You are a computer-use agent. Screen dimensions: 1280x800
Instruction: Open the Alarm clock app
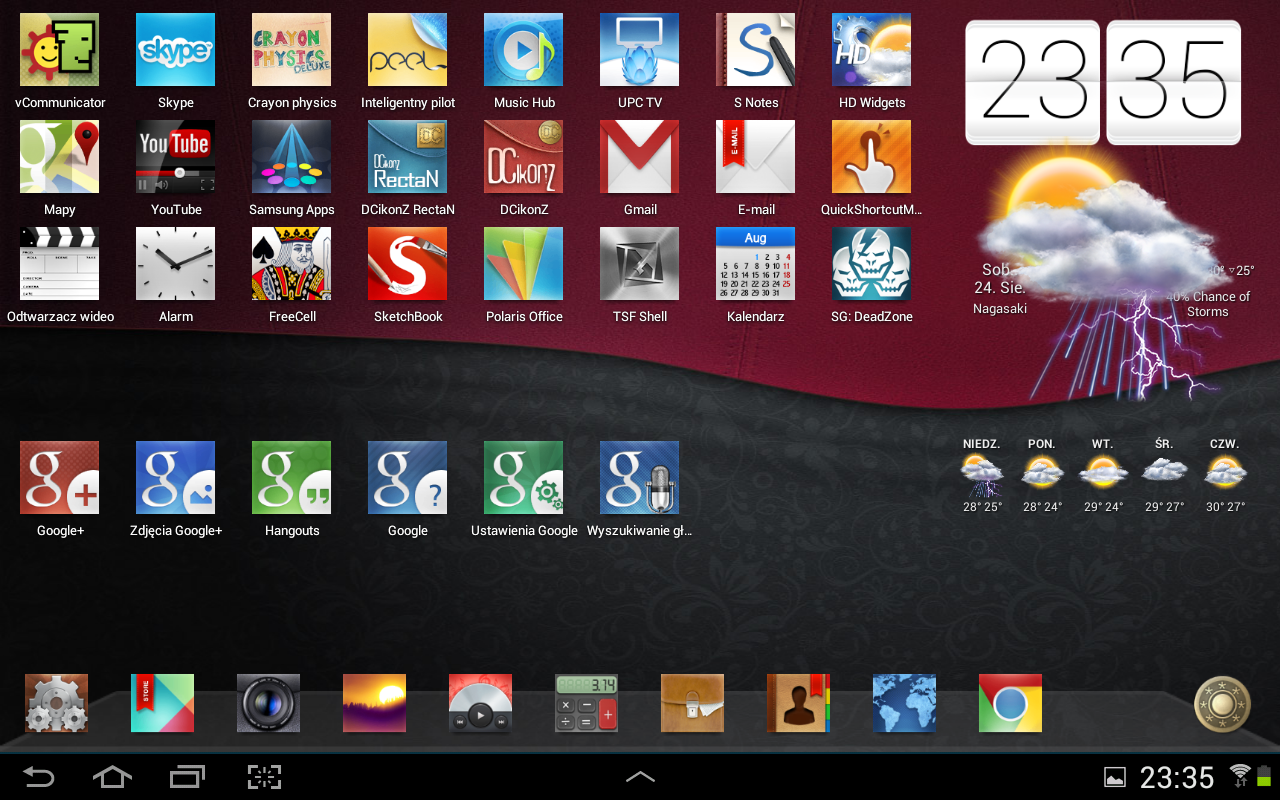176,264
